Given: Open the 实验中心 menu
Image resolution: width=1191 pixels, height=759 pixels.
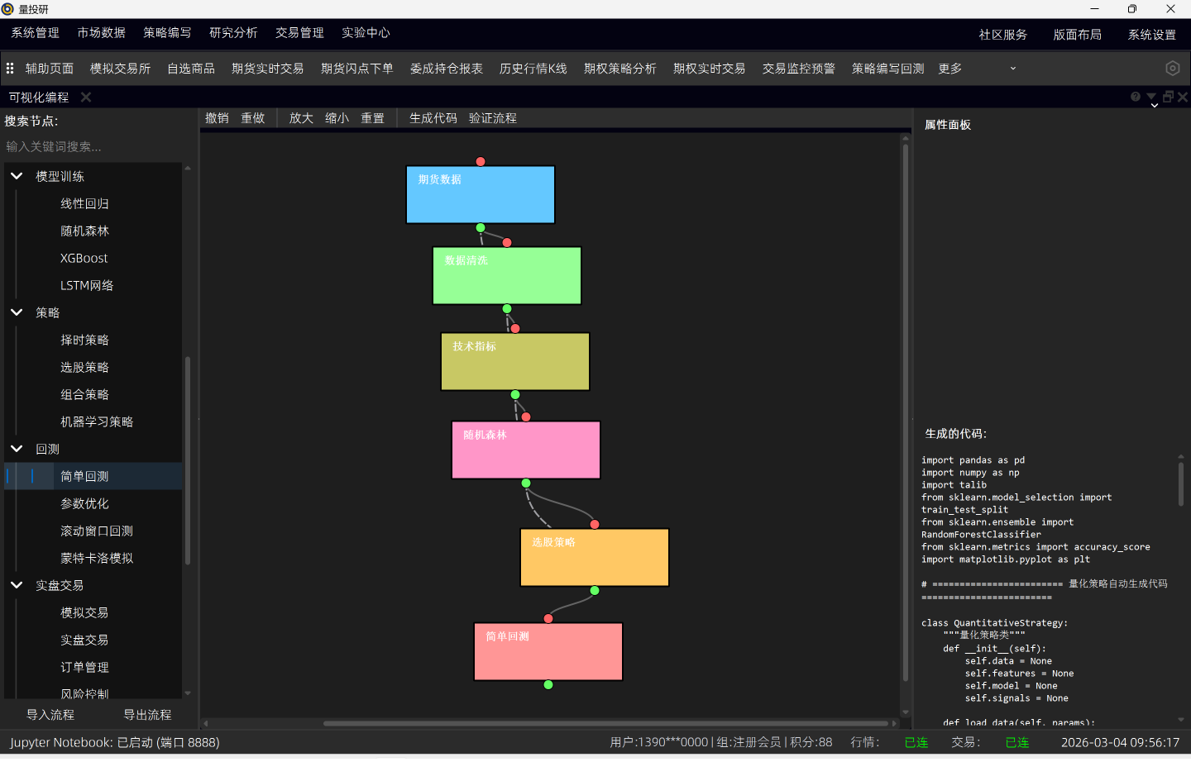Looking at the screenshot, I should click(365, 33).
